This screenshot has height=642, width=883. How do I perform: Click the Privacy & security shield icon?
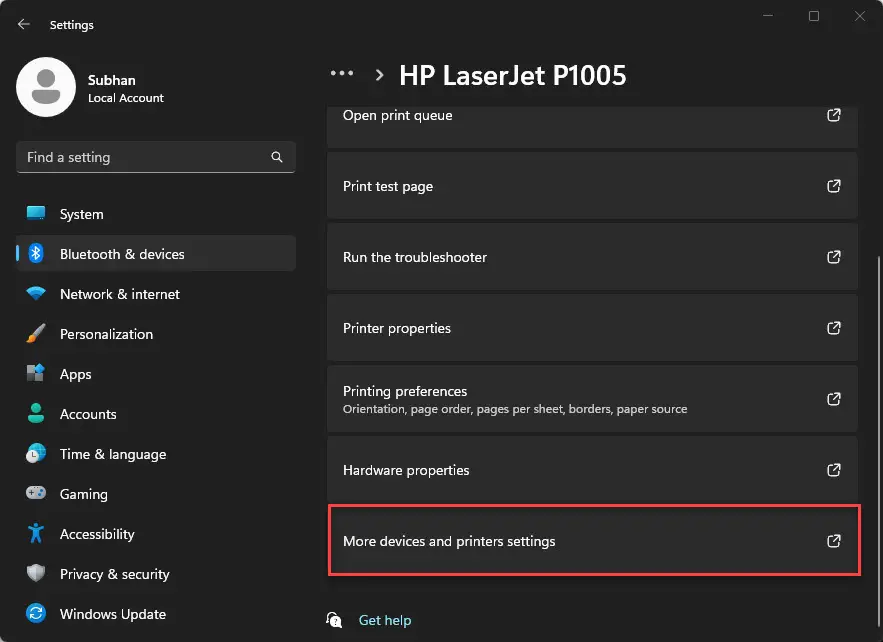click(36, 573)
